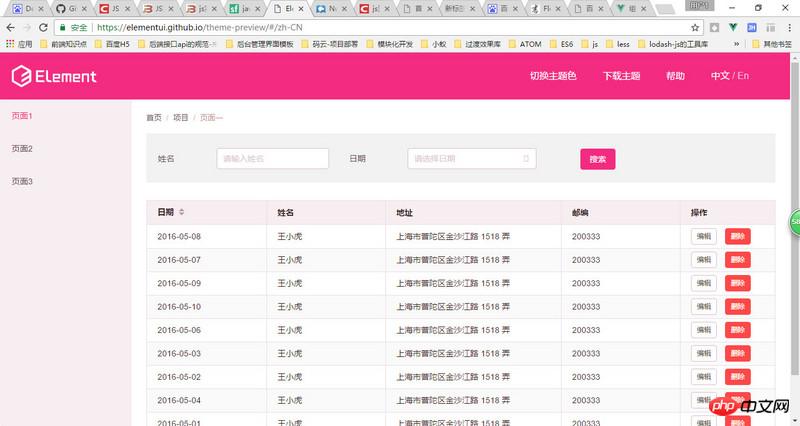Click the Element logo in header
The image size is (800, 426).
click(x=54, y=77)
